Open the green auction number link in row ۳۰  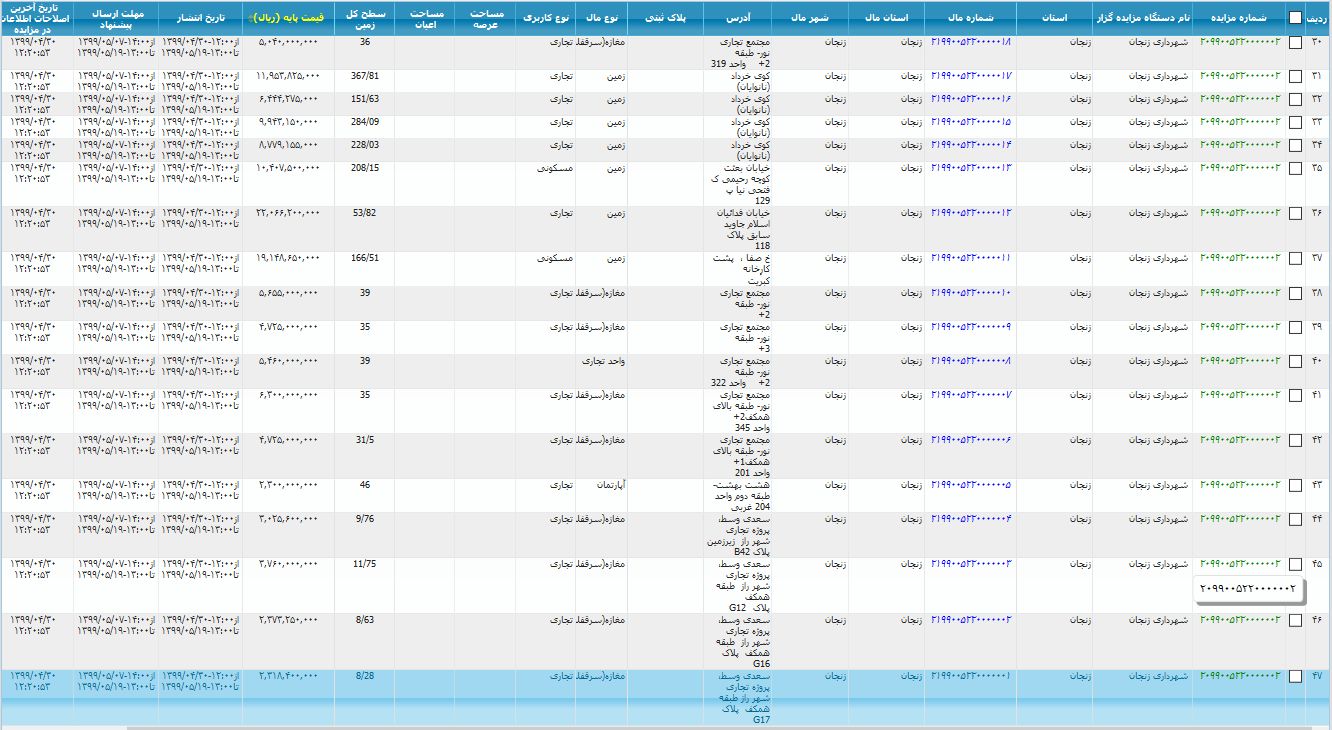1240,42
